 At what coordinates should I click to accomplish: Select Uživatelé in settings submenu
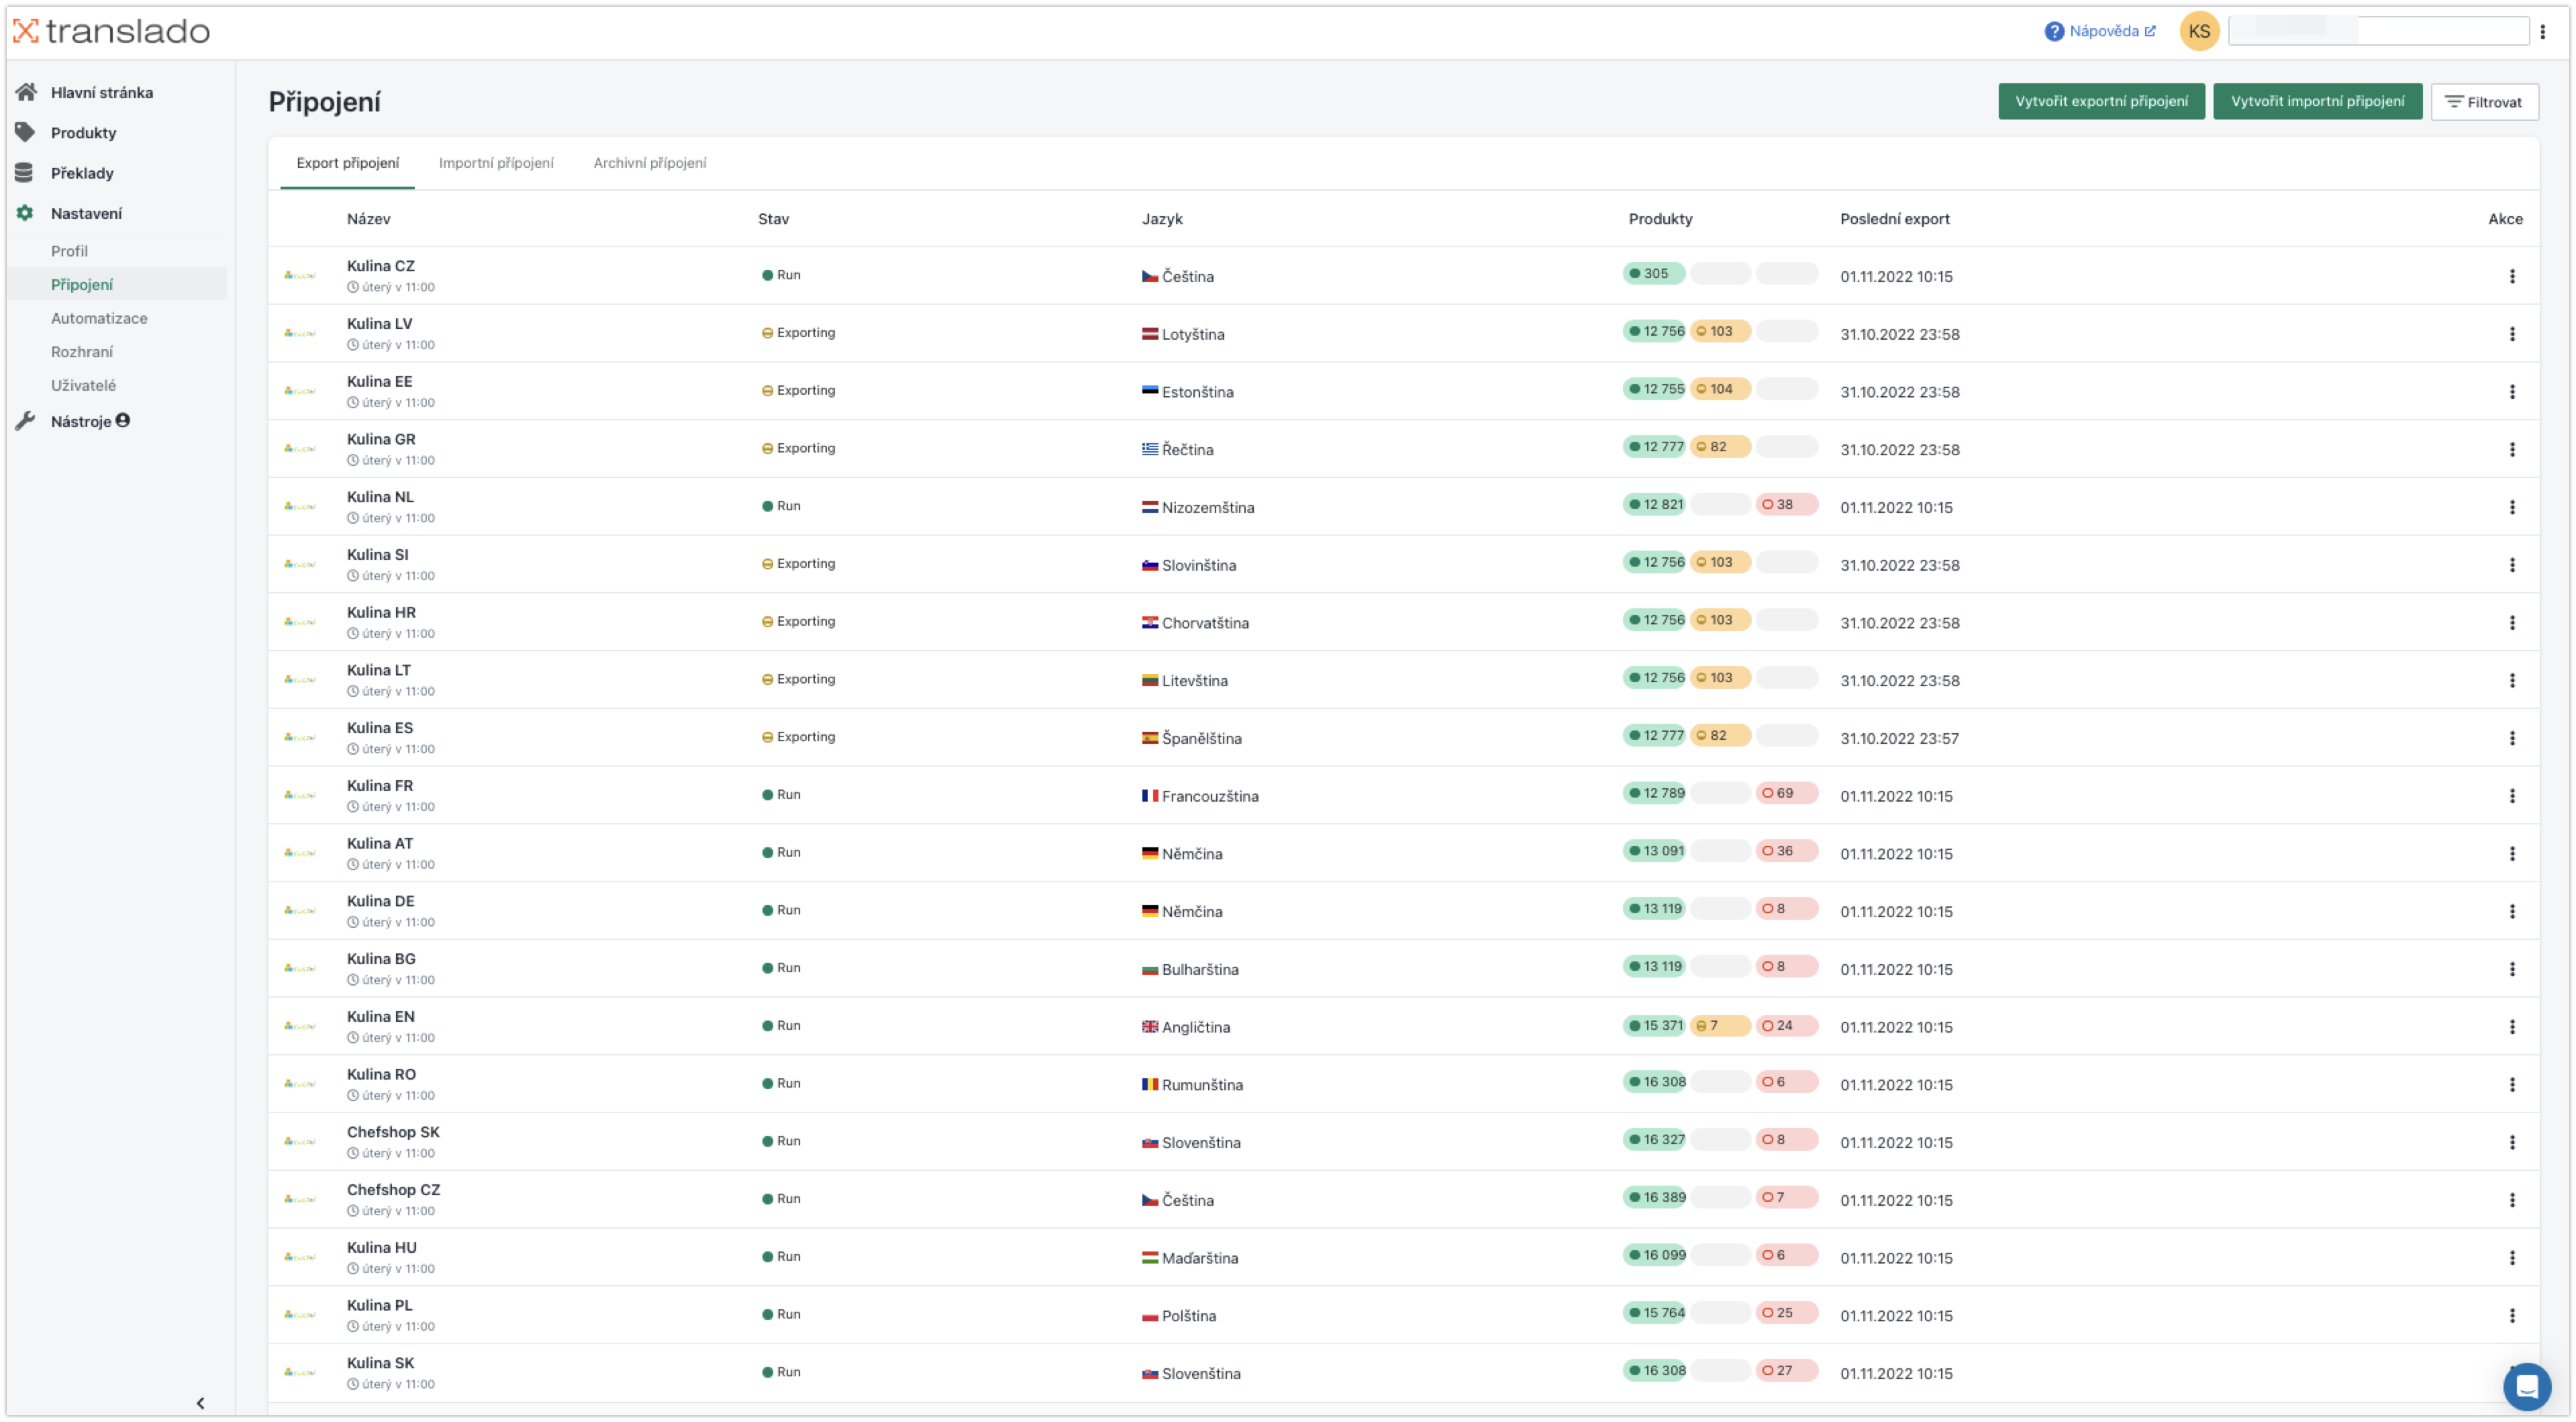point(83,385)
